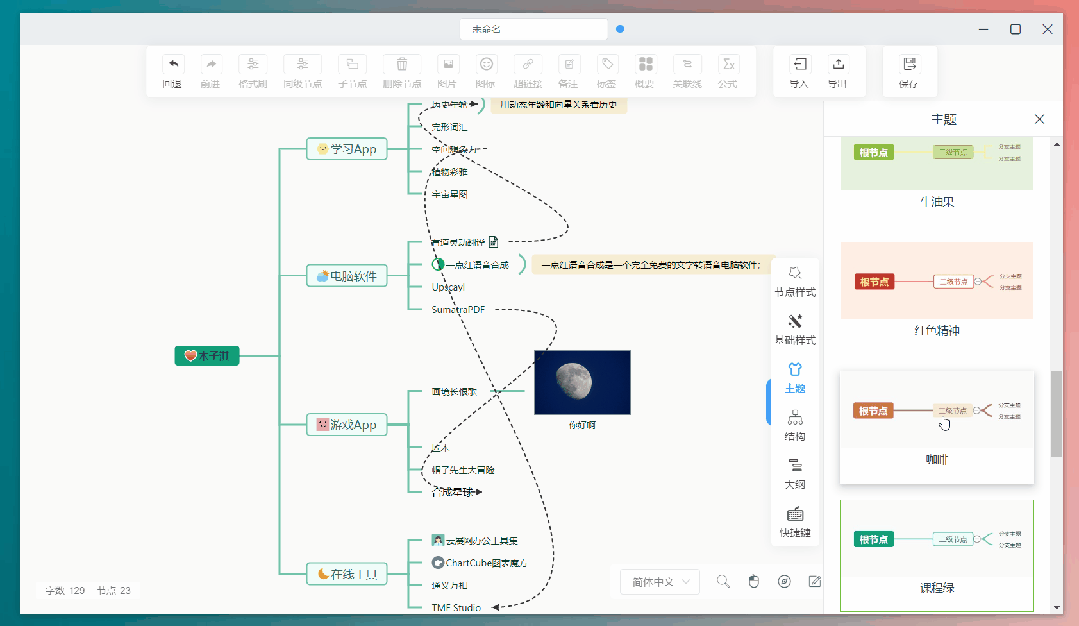Select the 电脑软件 node
1079x626 pixels.
(x=346, y=275)
